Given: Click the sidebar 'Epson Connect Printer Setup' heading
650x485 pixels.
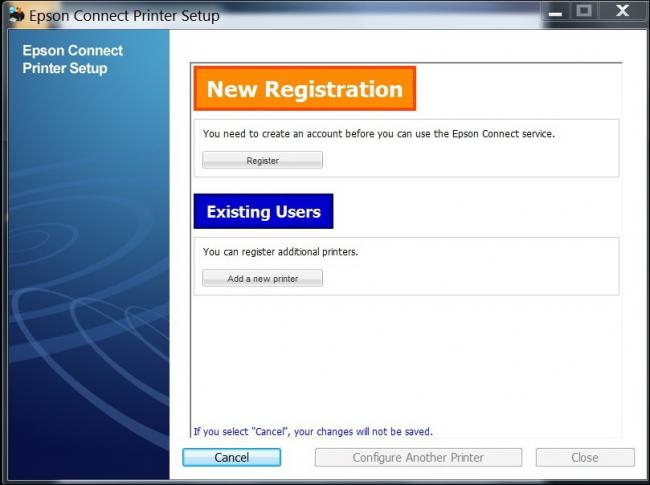Looking at the screenshot, I should click(x=73, y=59).
